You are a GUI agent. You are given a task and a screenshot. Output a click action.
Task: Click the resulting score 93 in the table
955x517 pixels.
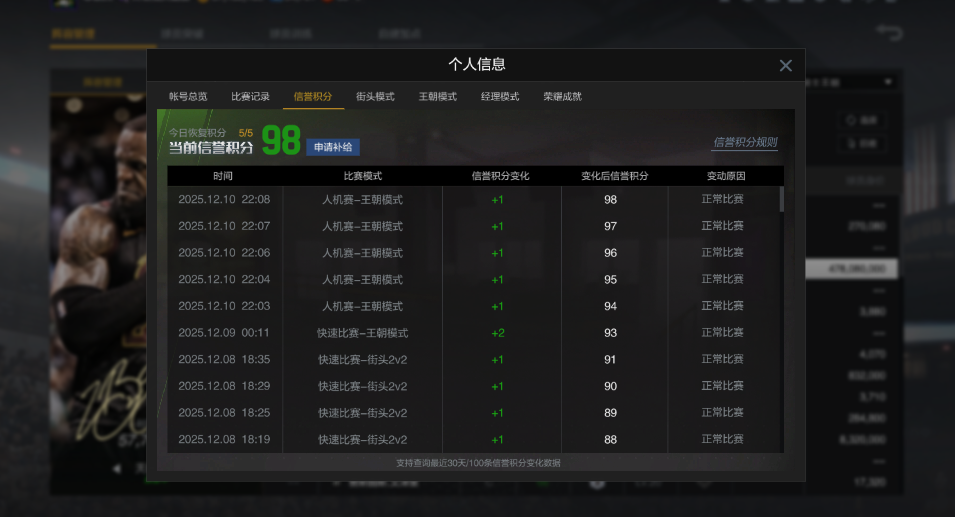[610, 333]
